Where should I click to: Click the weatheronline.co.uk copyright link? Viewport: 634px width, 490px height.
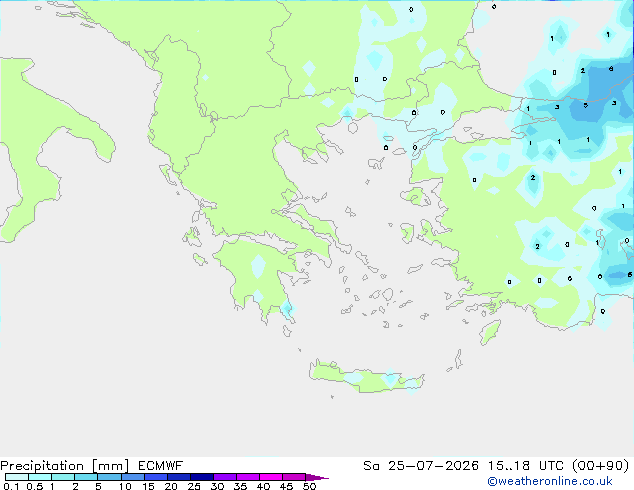[550, 481]
